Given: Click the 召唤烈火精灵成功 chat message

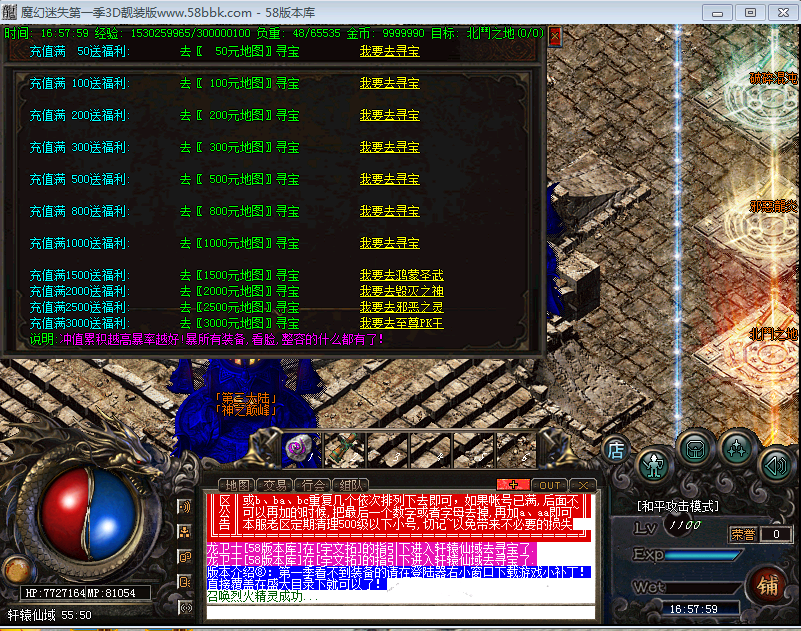Looking at the screenshot, I should click(263, 596).
